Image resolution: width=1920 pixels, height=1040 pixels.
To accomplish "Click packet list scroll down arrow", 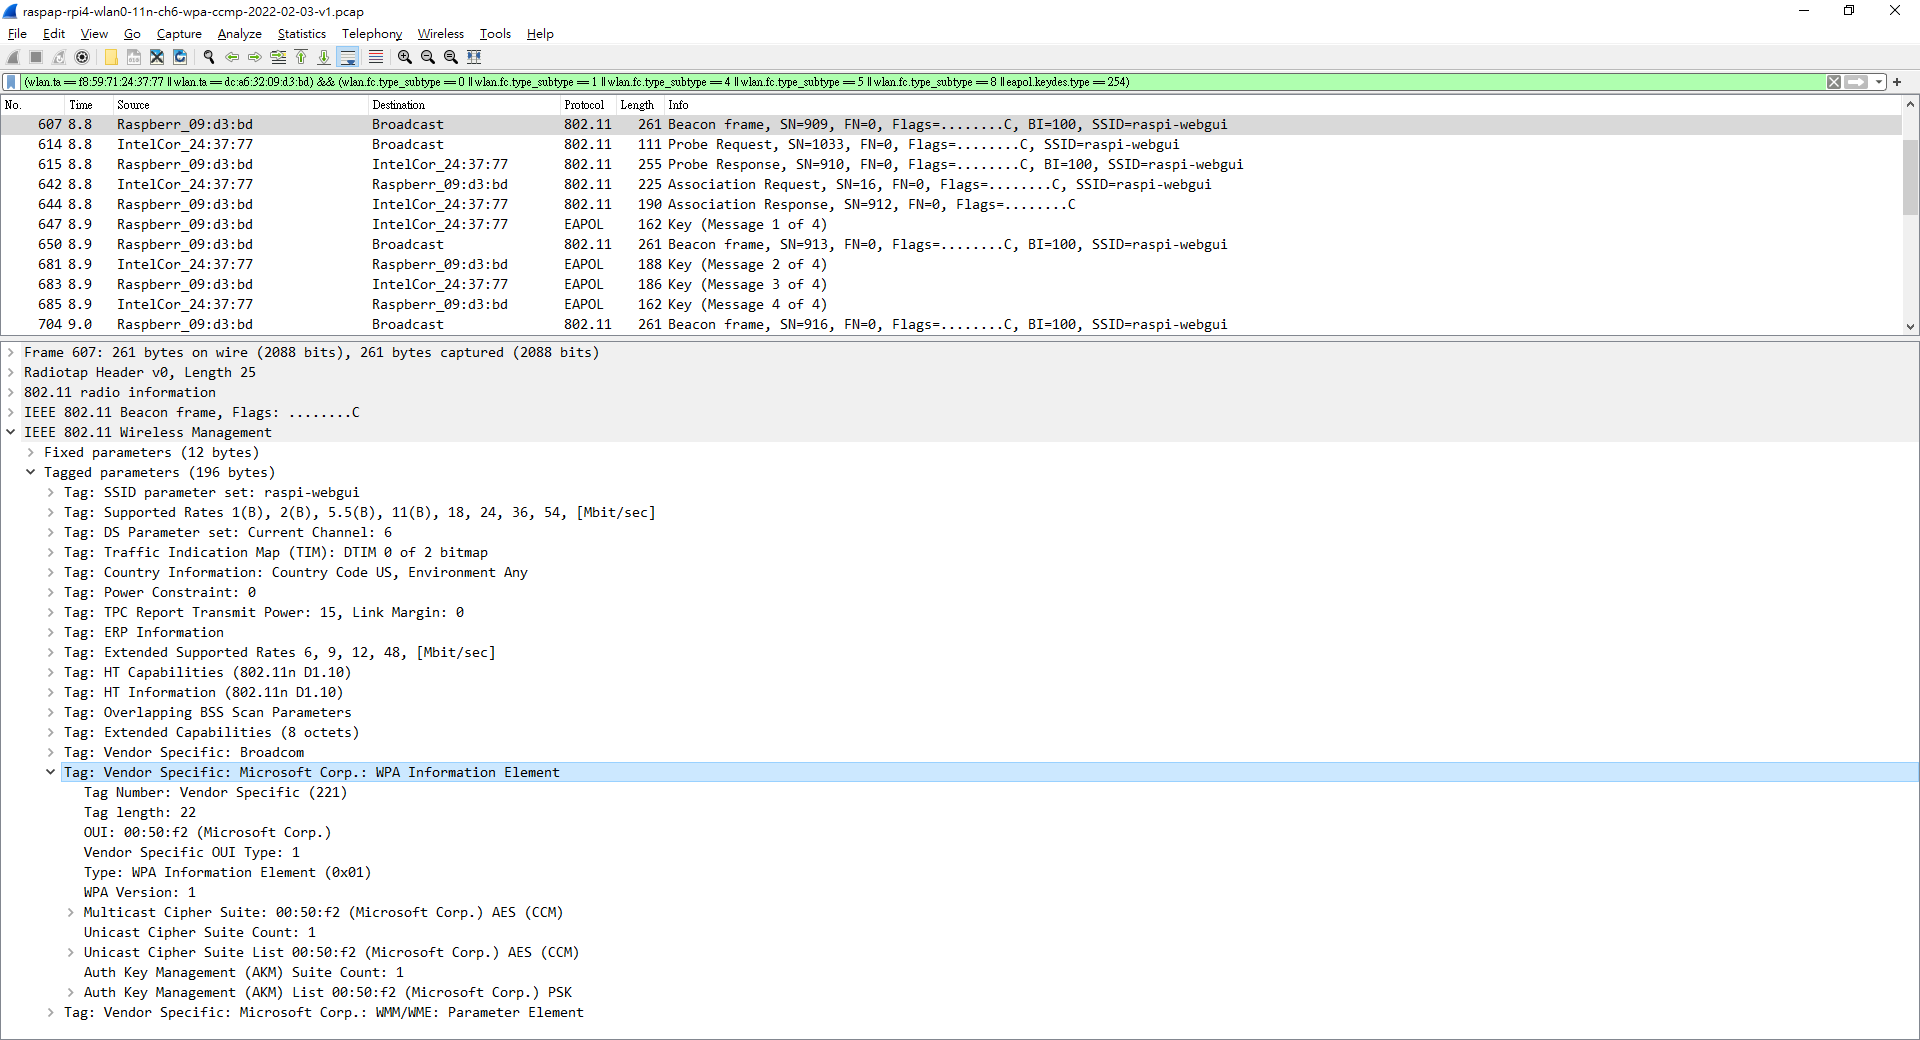I will (x=1910, y=326).
